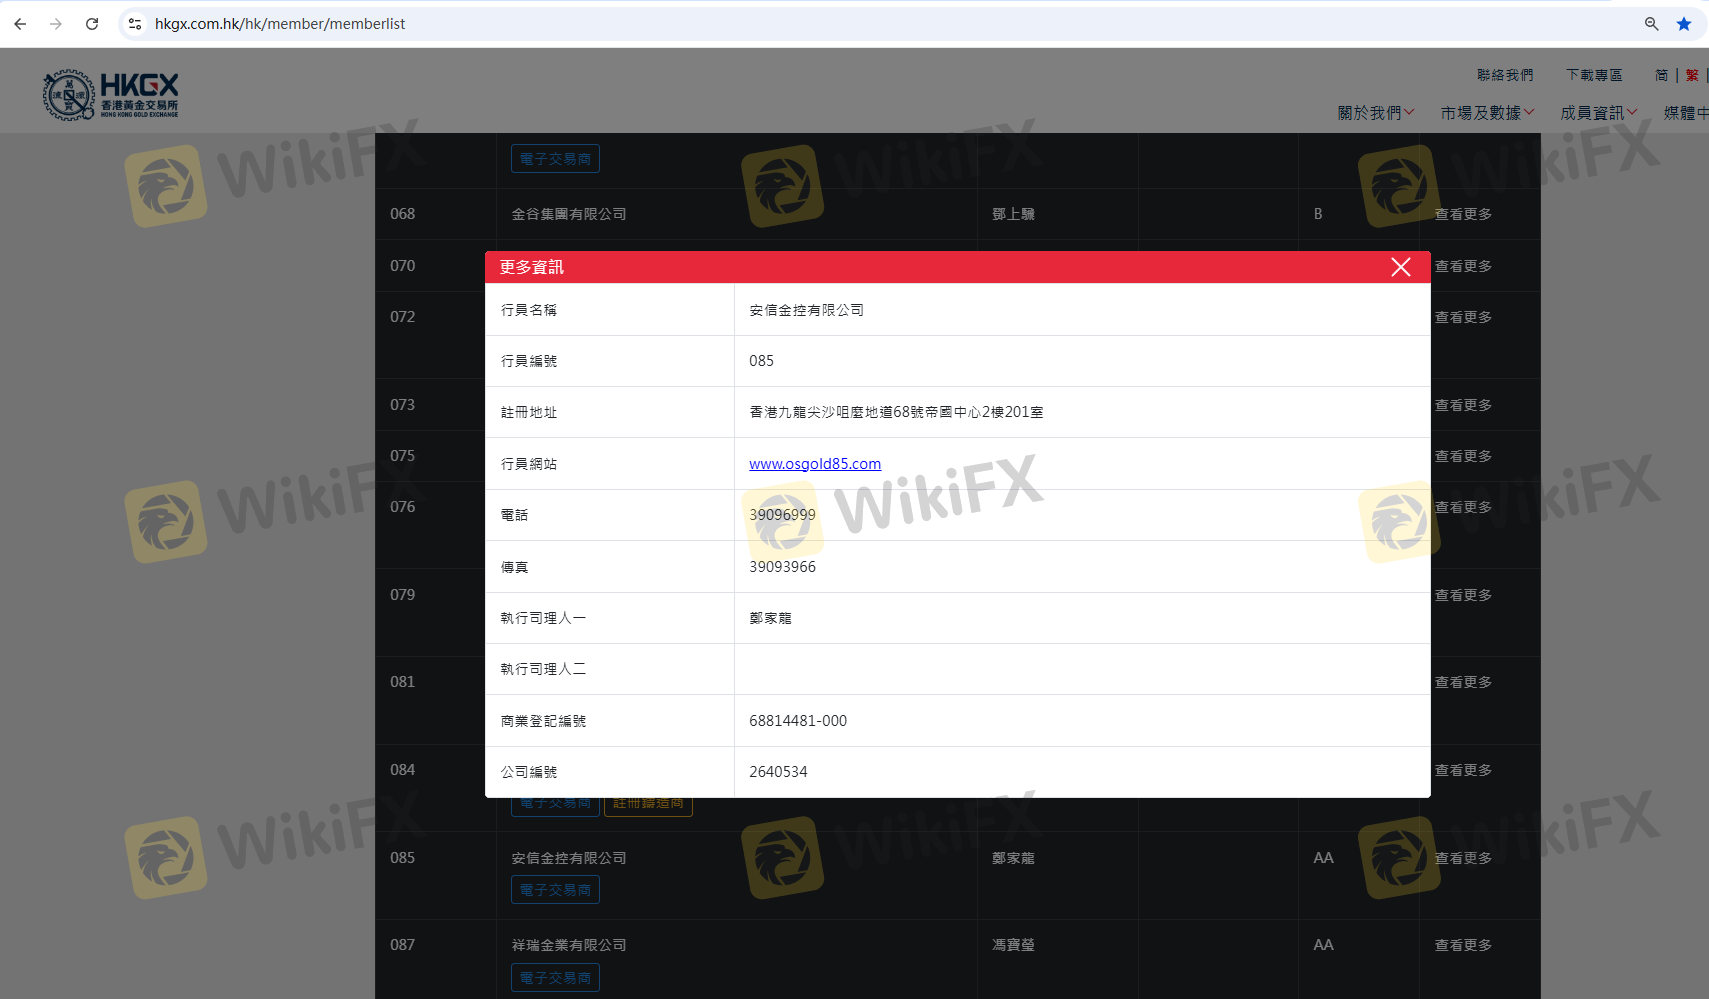Click the HKGX logo
Viewport: 1709px width, 999px height.
(111, 95)
